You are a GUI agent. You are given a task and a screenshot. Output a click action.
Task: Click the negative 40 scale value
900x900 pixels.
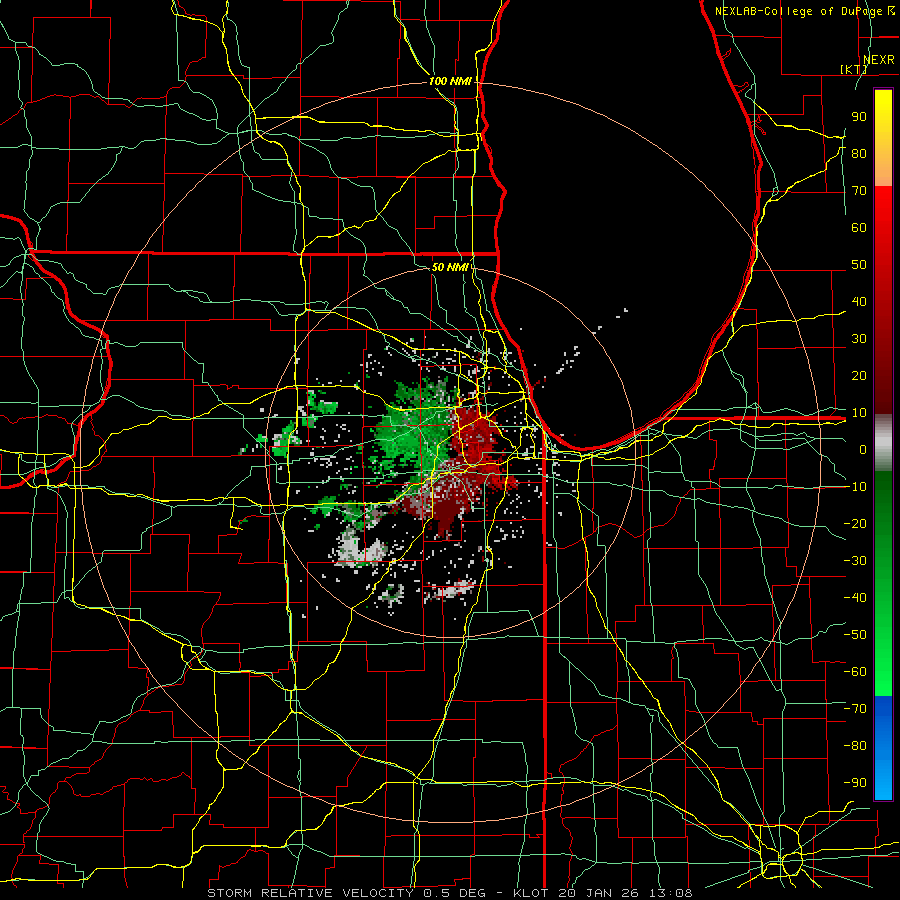(855, 598)
